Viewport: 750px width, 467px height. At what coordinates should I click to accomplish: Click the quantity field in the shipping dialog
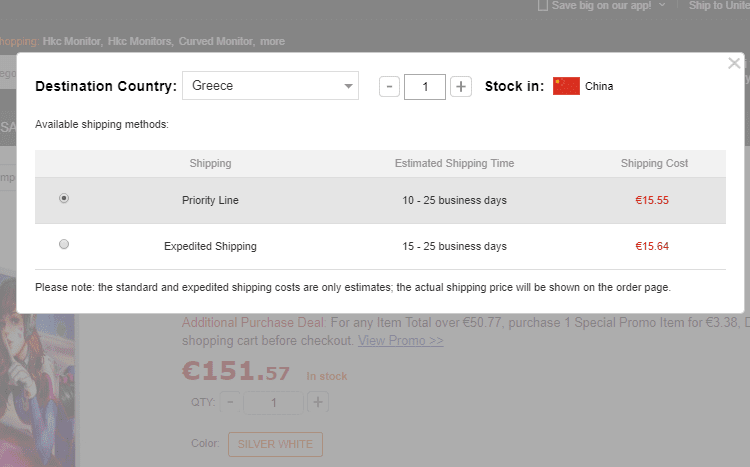coord(425,87)
